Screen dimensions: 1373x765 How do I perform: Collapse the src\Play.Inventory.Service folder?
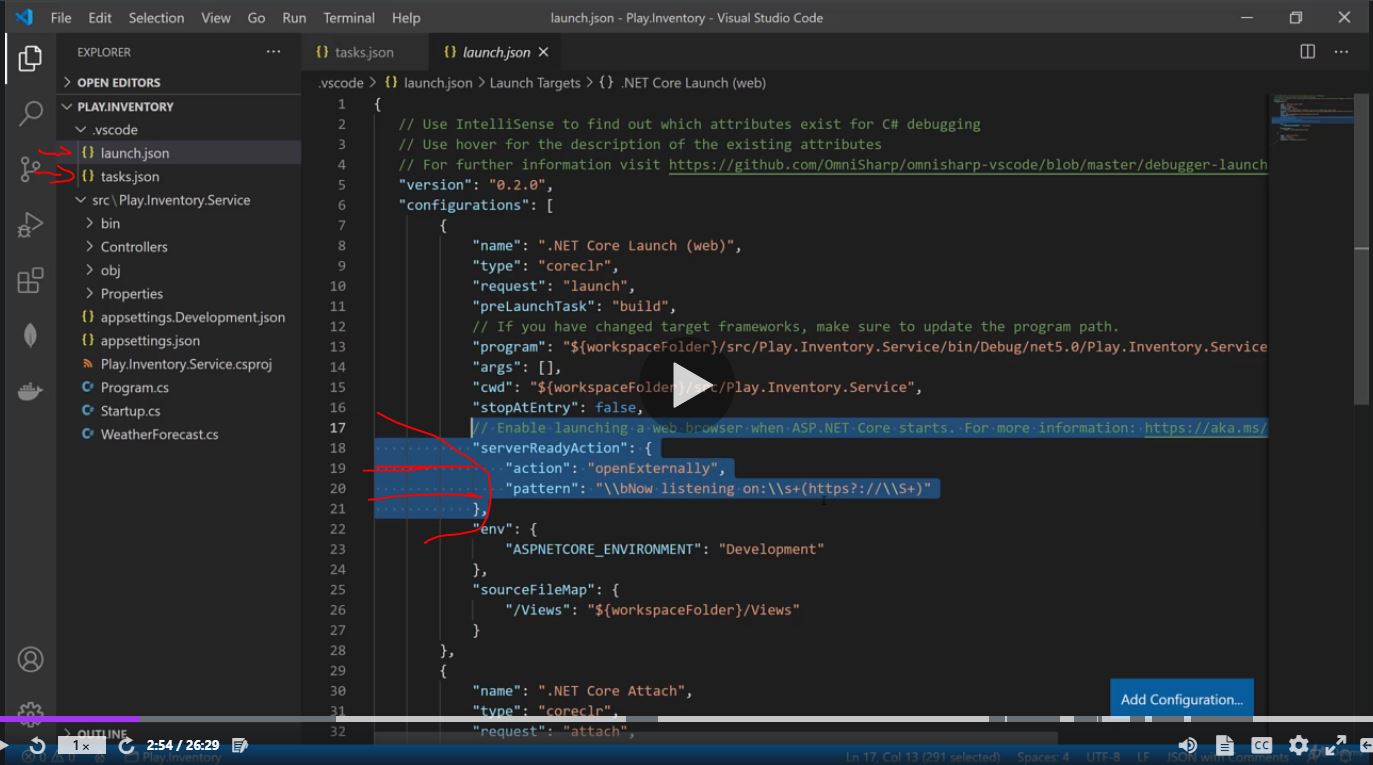[179, 200]
